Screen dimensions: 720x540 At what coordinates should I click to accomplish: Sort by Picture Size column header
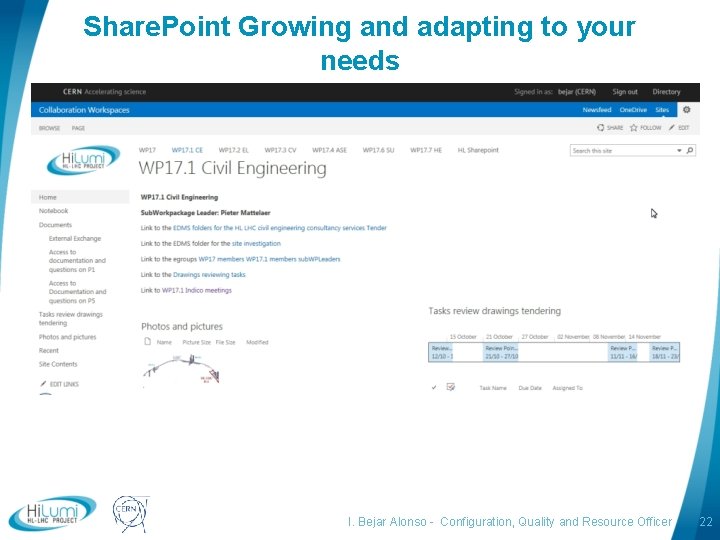pyautogui.click(x=197, y=342)
